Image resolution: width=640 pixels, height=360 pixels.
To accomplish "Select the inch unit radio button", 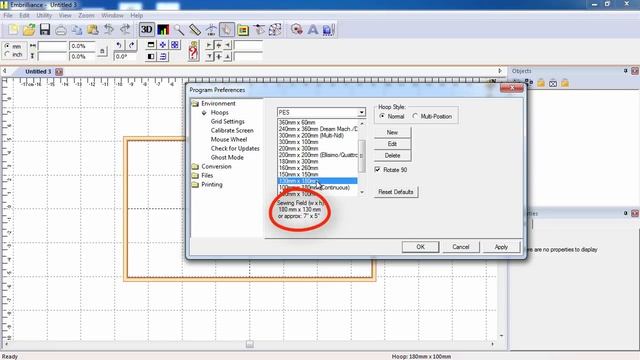I will point(7,54).
